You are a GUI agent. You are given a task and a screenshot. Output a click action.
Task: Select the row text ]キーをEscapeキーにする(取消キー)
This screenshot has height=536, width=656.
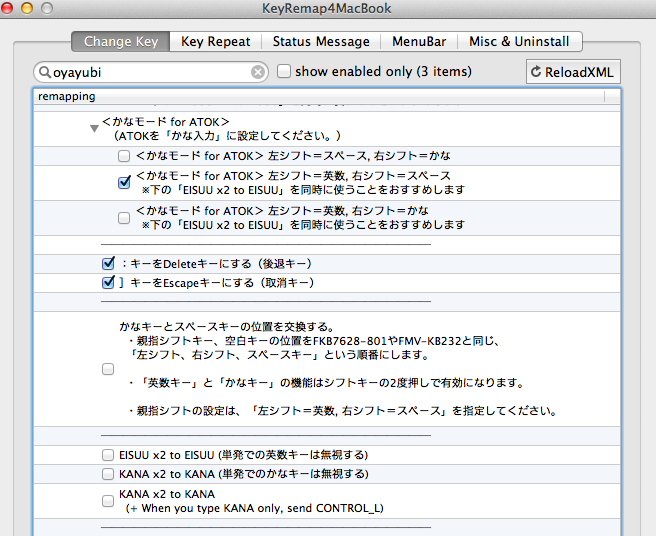pos(217,283)
